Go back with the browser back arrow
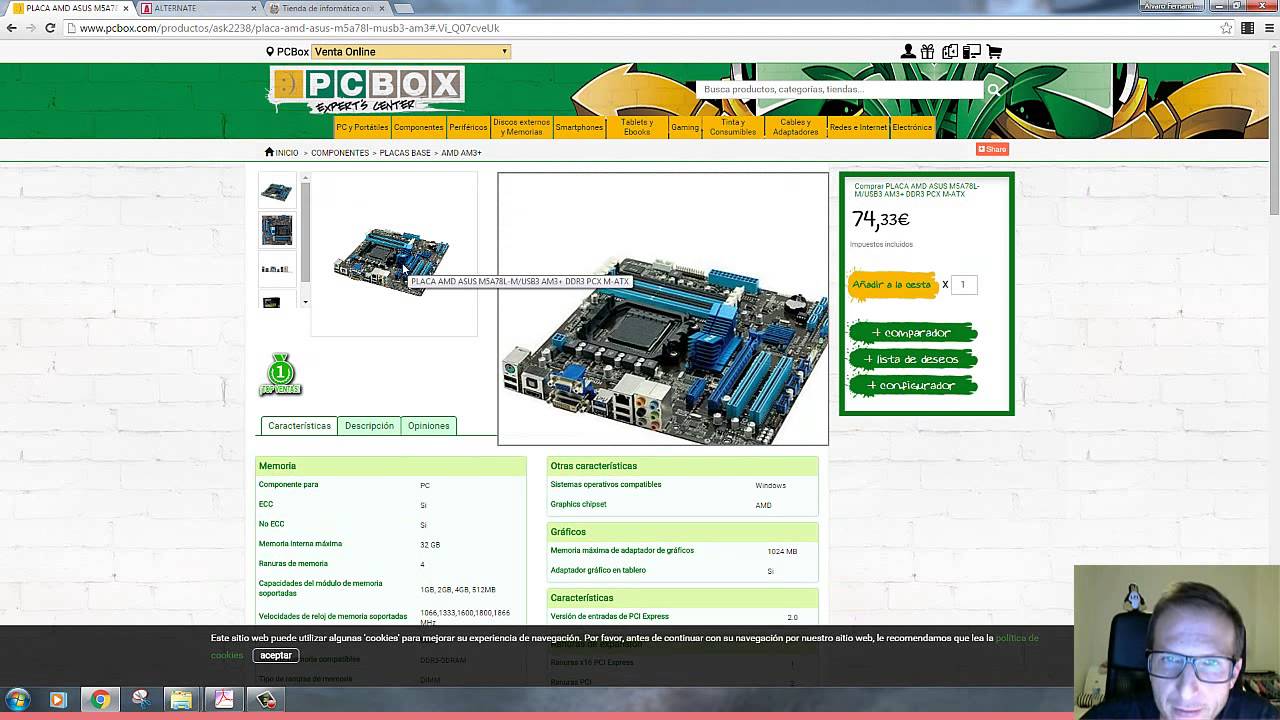Image resolution: width=1280 pixels, height=720 pixels. tap(11, 28)
